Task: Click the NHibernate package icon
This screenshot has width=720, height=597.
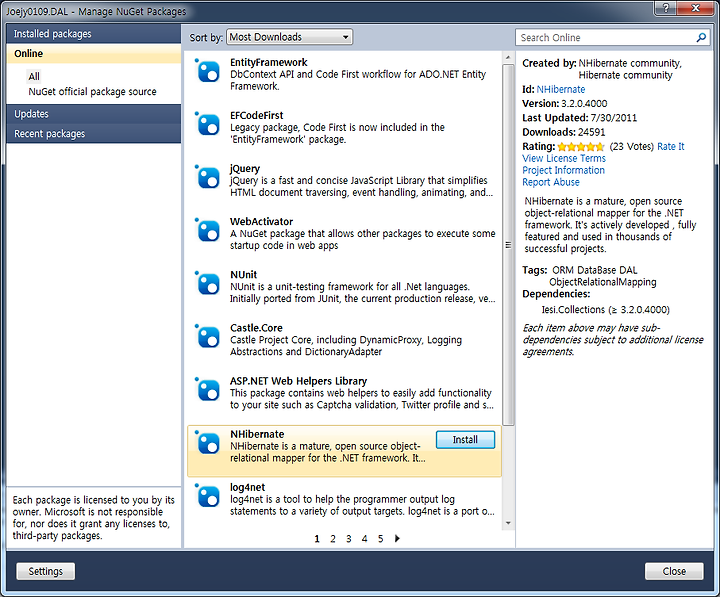Action: (208, 443)
